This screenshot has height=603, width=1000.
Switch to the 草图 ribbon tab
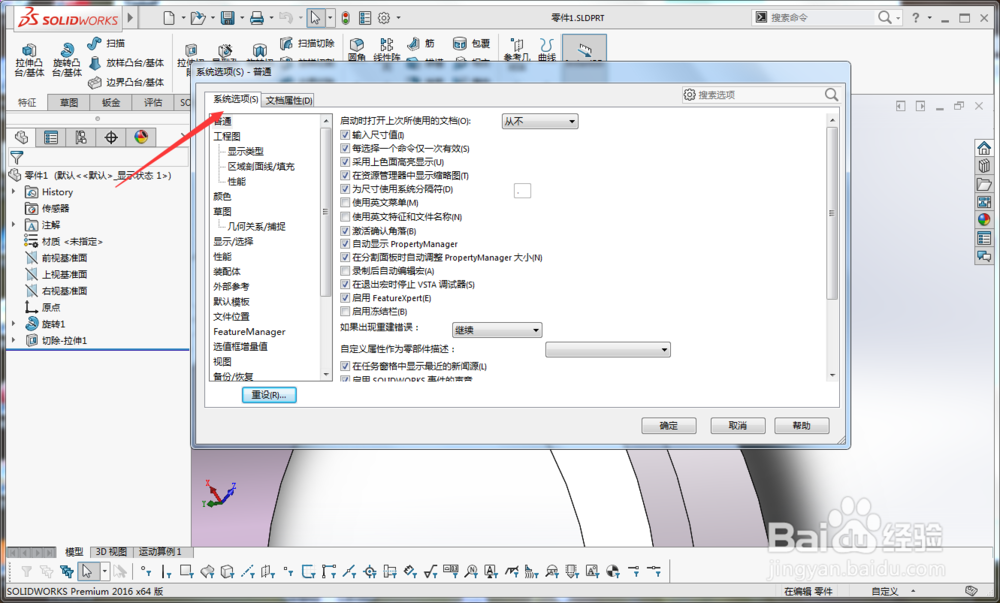point(67,101)
